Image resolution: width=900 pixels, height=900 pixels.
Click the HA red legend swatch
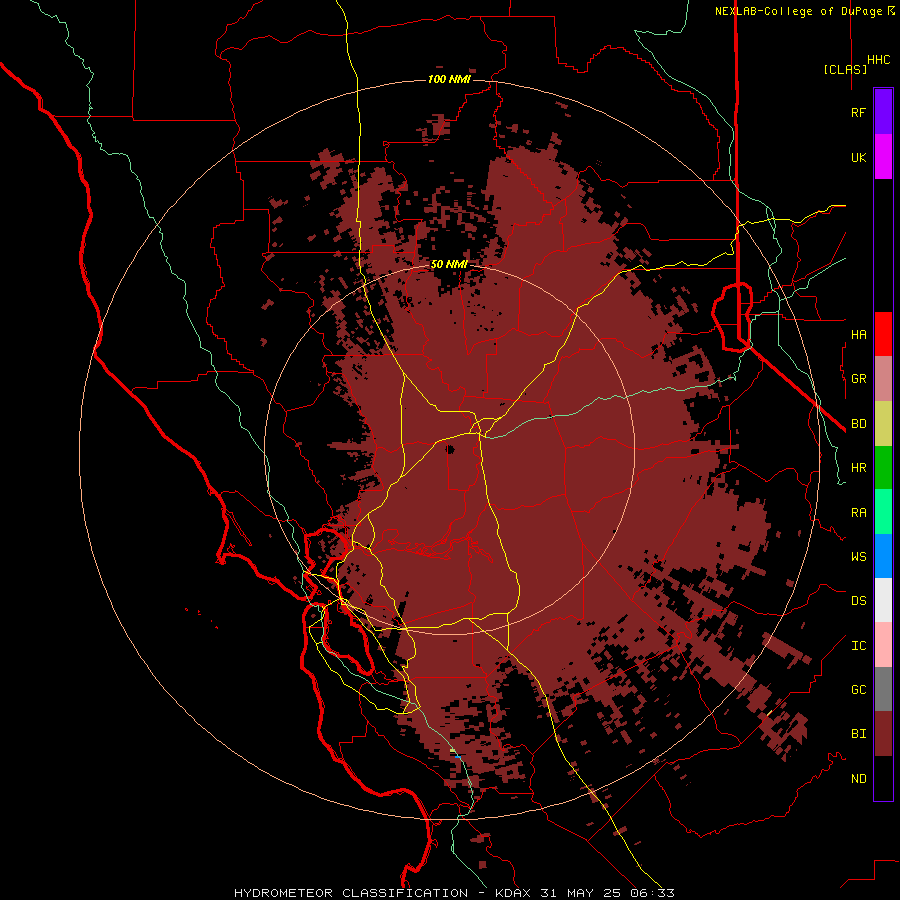tap(883, 334)
